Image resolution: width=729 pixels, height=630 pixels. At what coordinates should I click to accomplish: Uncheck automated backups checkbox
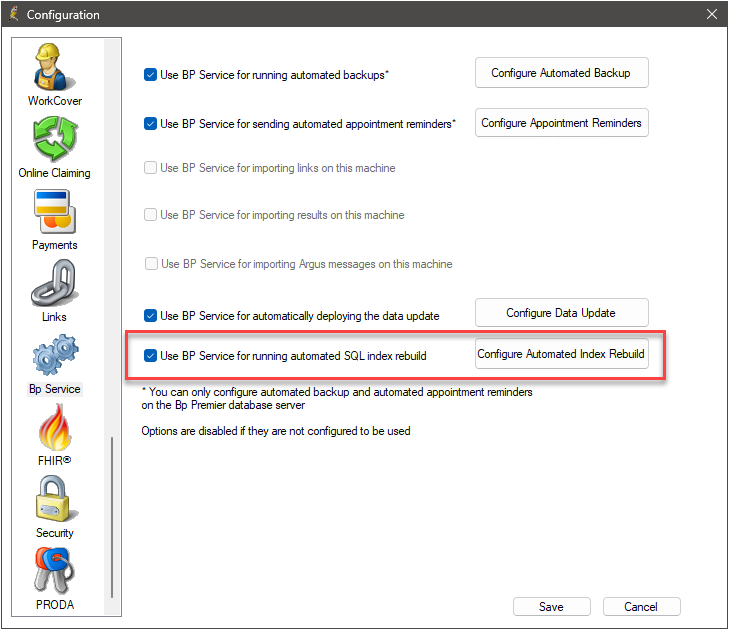click(x=150, y=75)
